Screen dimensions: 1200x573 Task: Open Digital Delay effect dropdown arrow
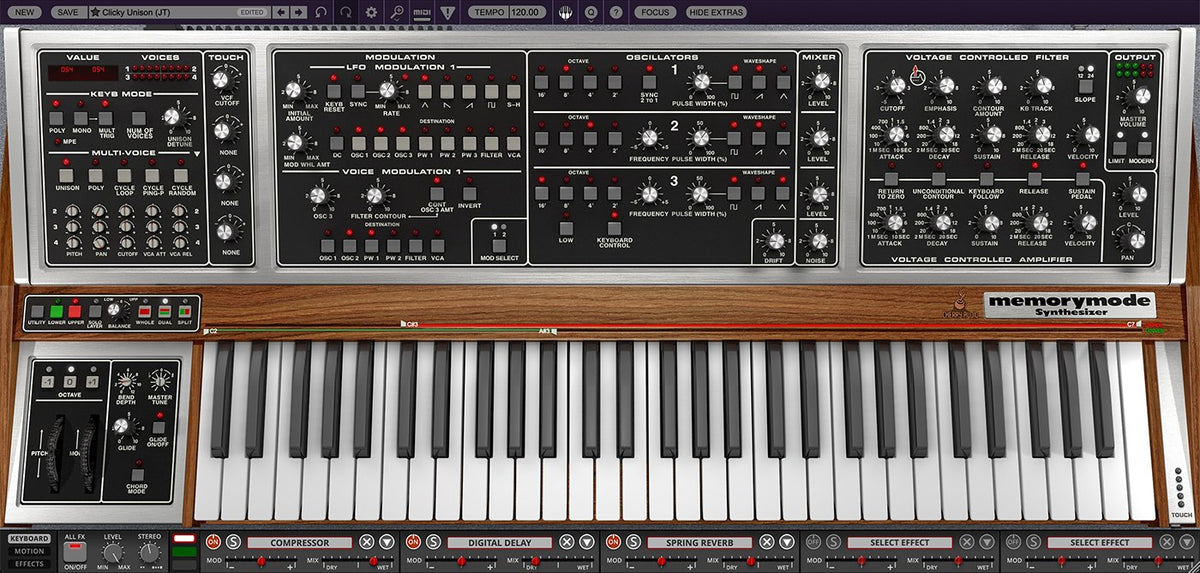coord(587,542)
